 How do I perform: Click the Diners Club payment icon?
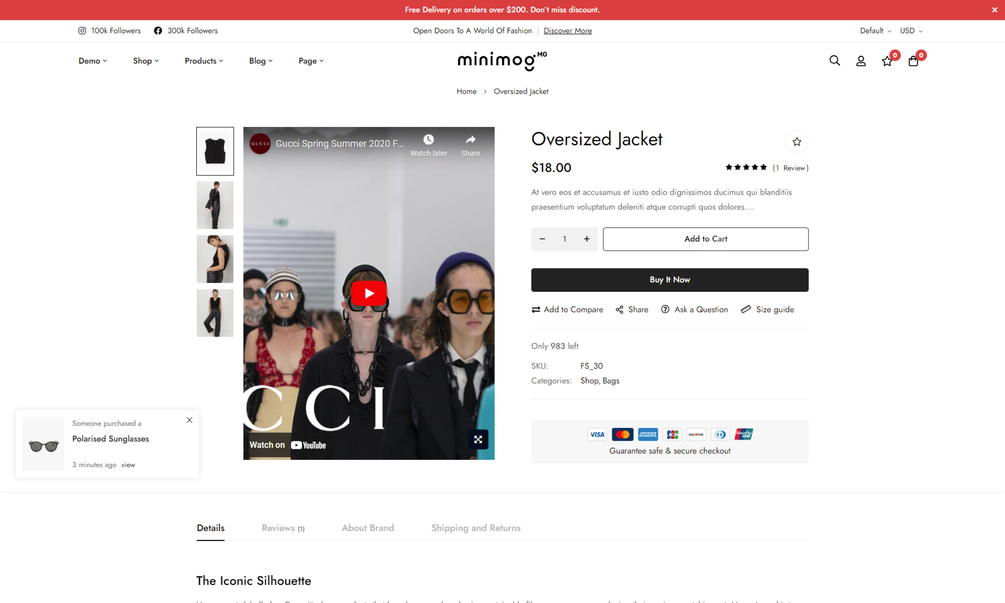(720, 434)
